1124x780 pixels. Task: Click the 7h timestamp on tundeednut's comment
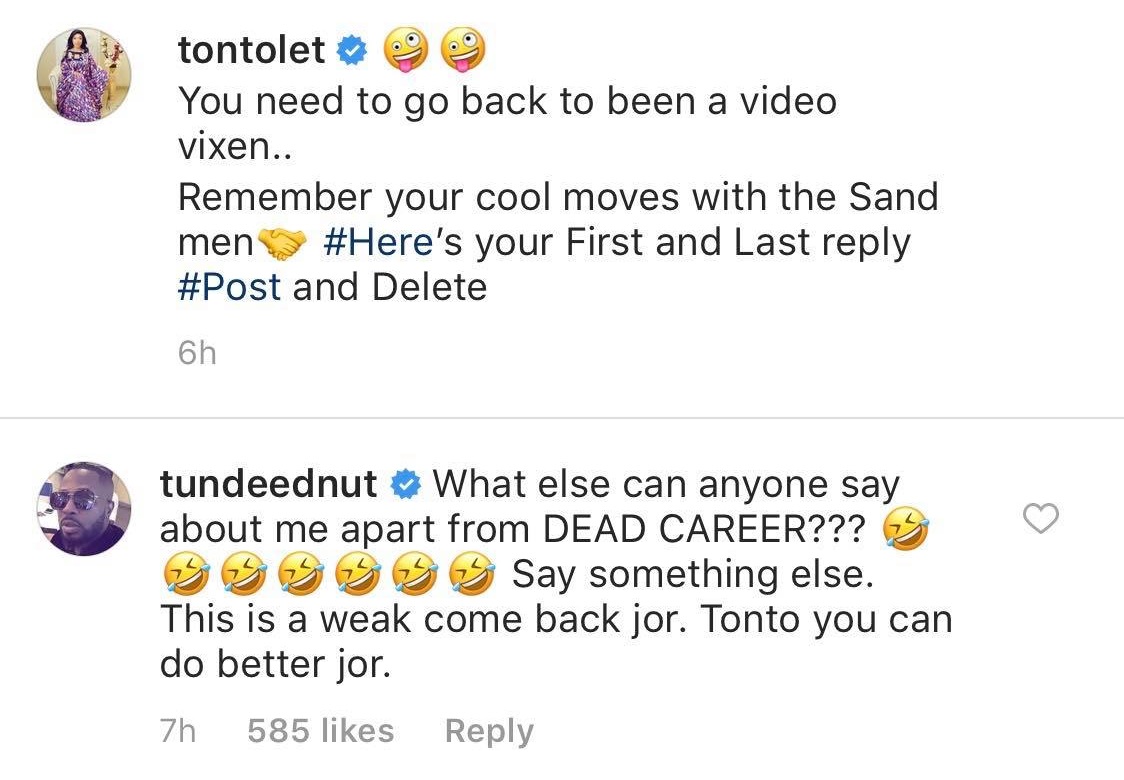(178, 731)
